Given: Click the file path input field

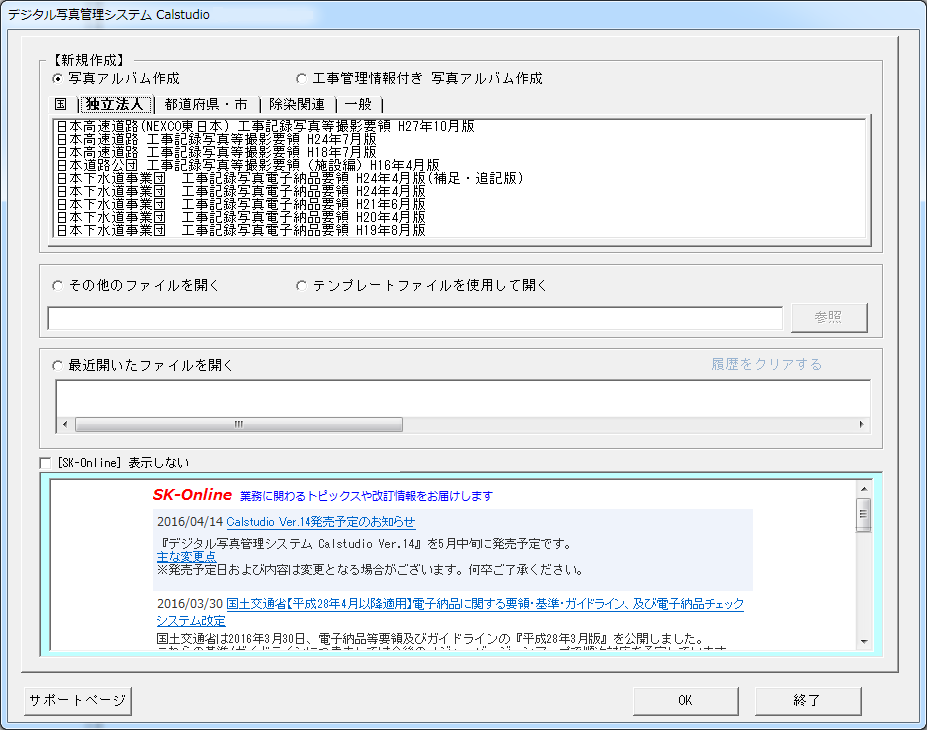Looking at the screenshot, I should point(415,318).
